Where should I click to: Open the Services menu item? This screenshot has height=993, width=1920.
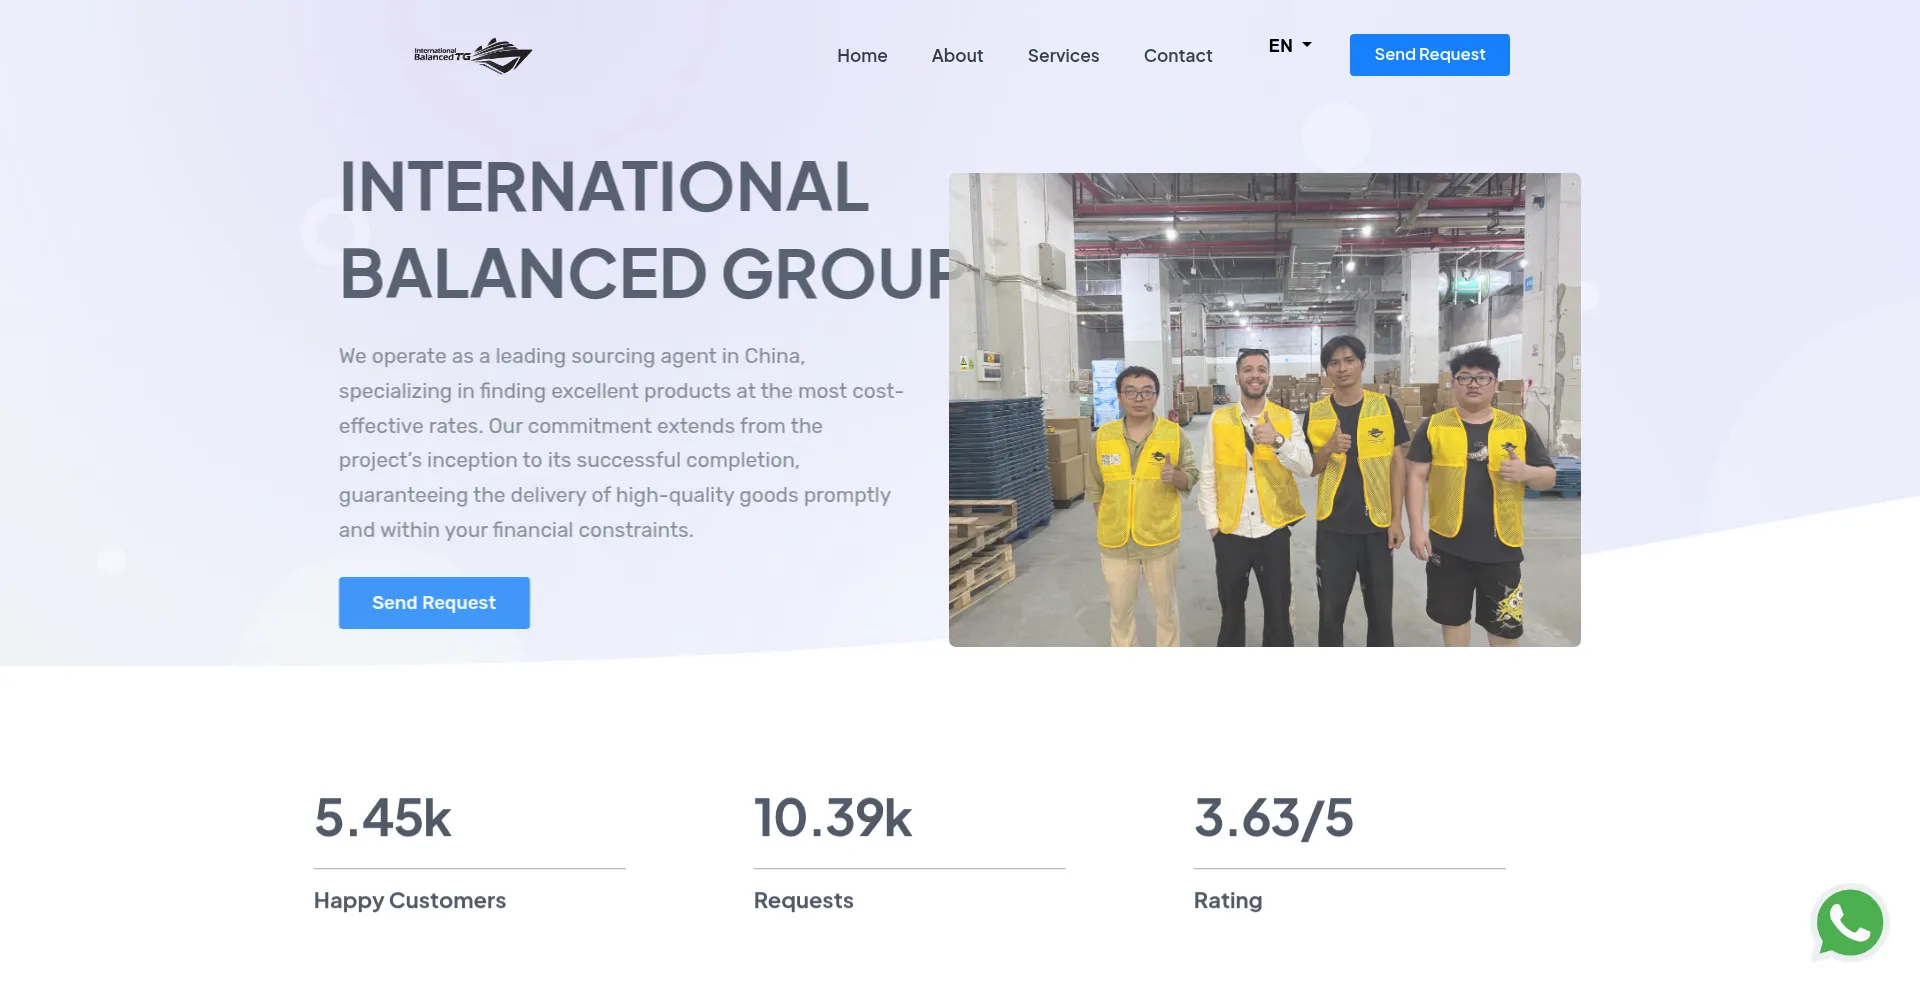pos(1063,55)
